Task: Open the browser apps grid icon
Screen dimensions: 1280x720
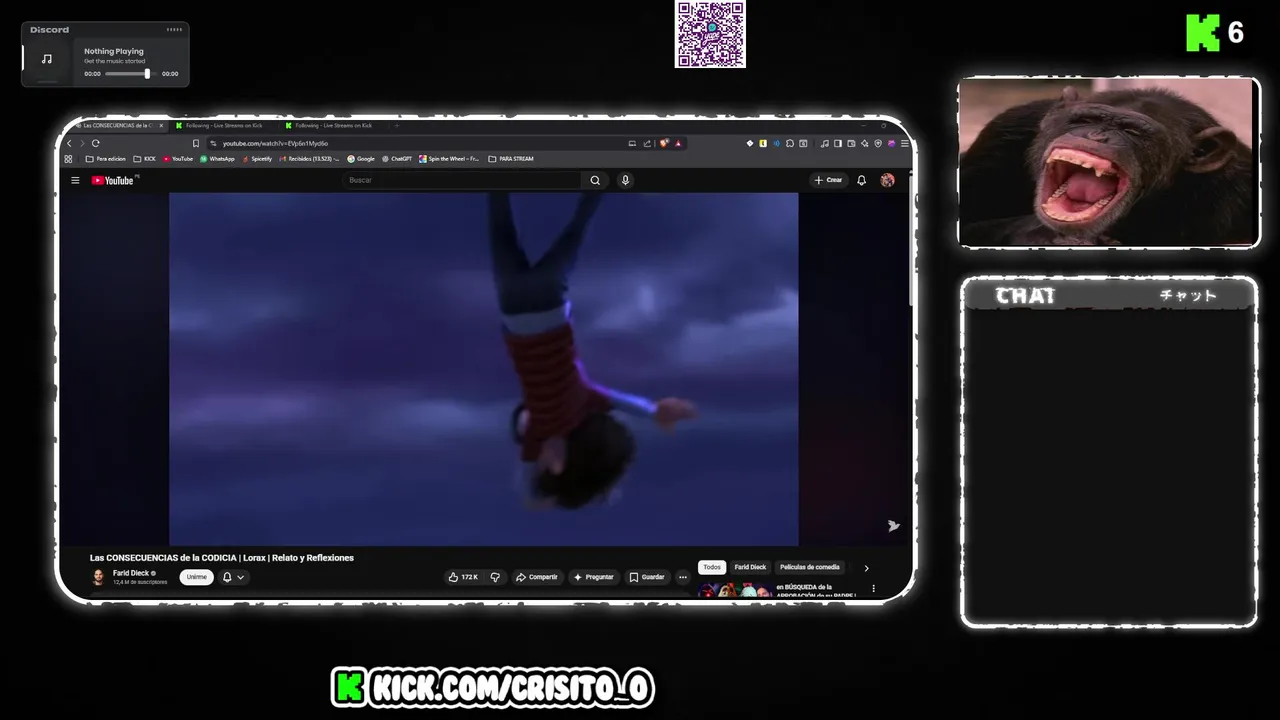Action: coord(68,159)
